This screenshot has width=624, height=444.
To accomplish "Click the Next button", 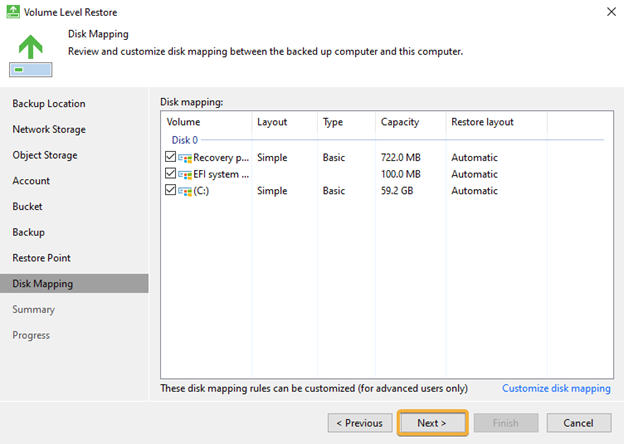I will (x=432, y=423).
